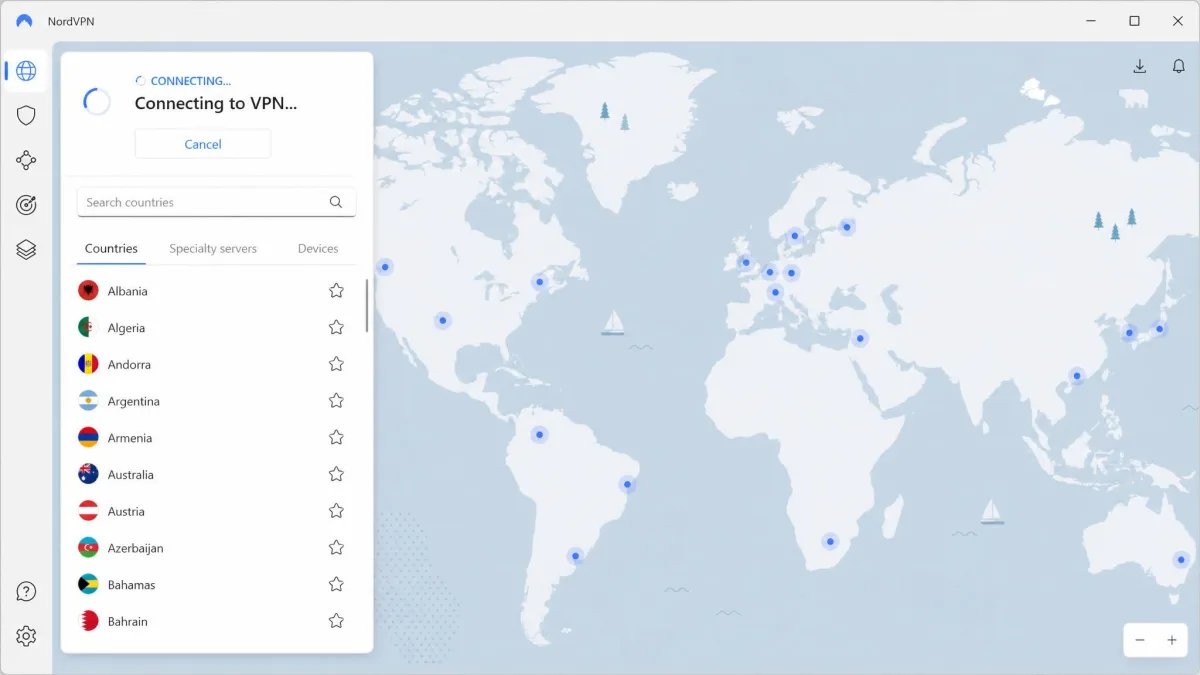Image resolution: width=1200 pixels, height=675 pixels.
Task: Click the server dot in Brazil's east coast
Action: point(628,485)
